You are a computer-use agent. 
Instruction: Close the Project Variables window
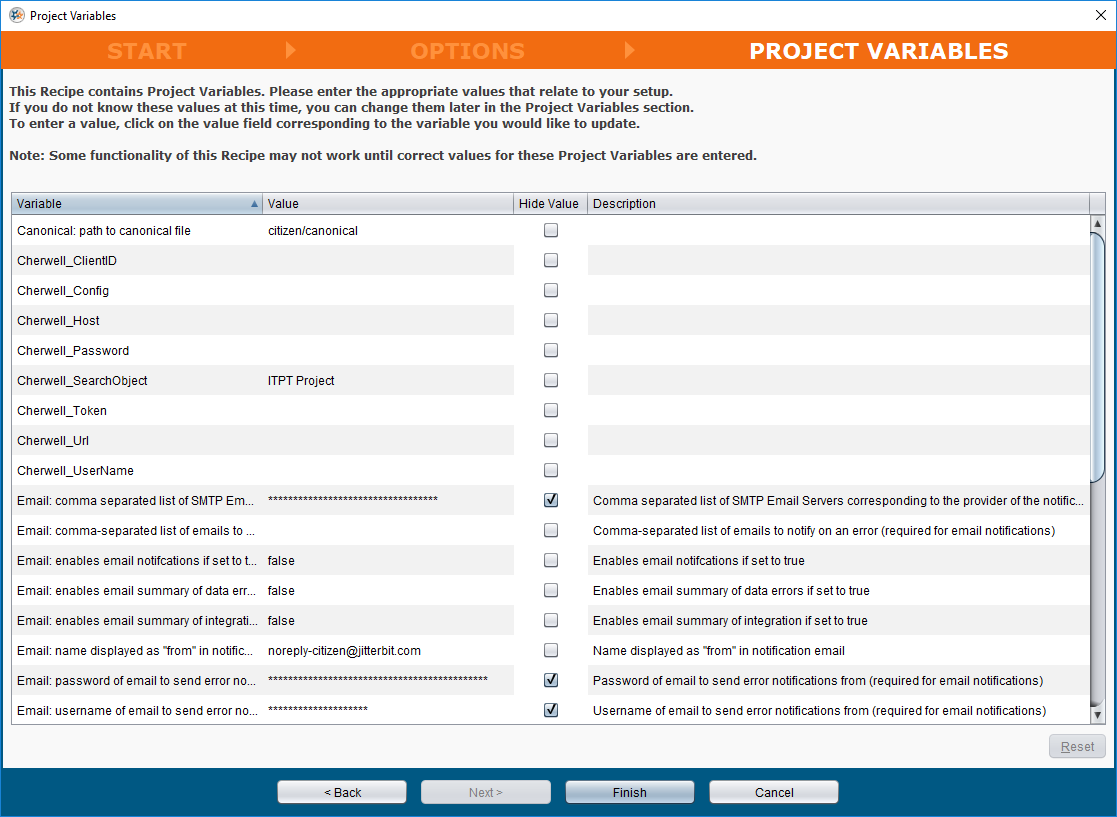click(1100, 15)
